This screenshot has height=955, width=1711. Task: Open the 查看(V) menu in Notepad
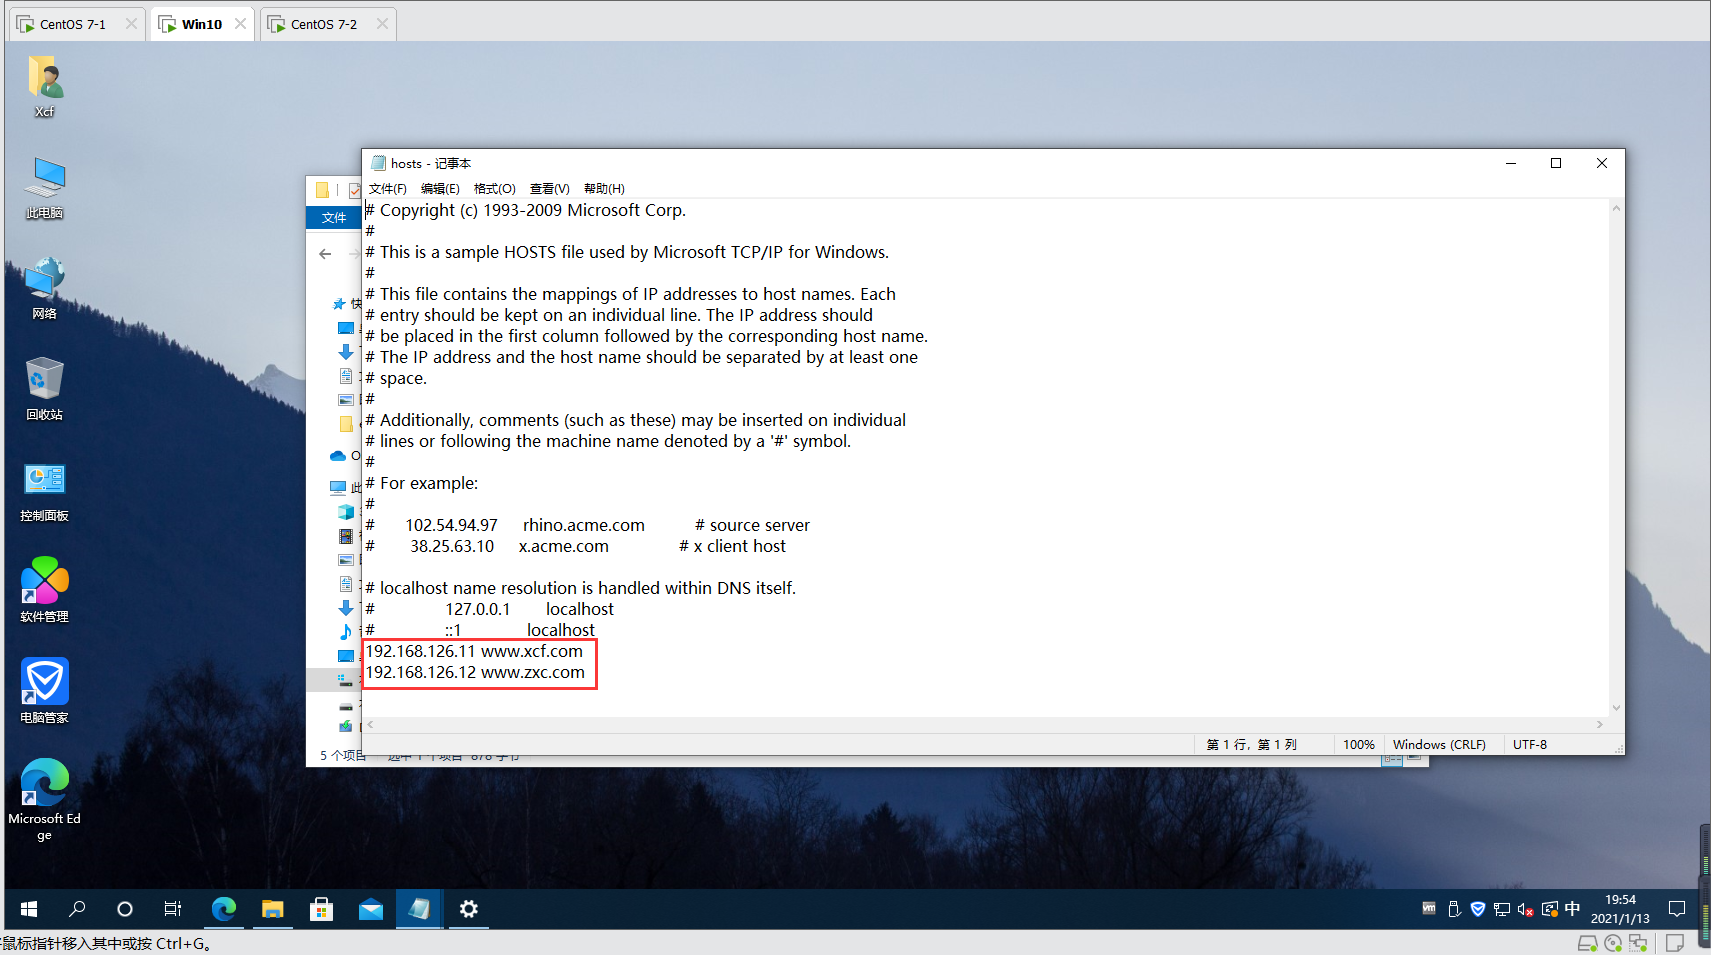pos(550,189)
